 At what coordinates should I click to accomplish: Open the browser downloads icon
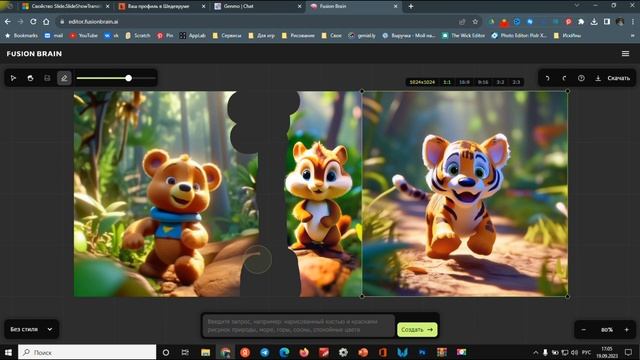[x=594, y=22]
